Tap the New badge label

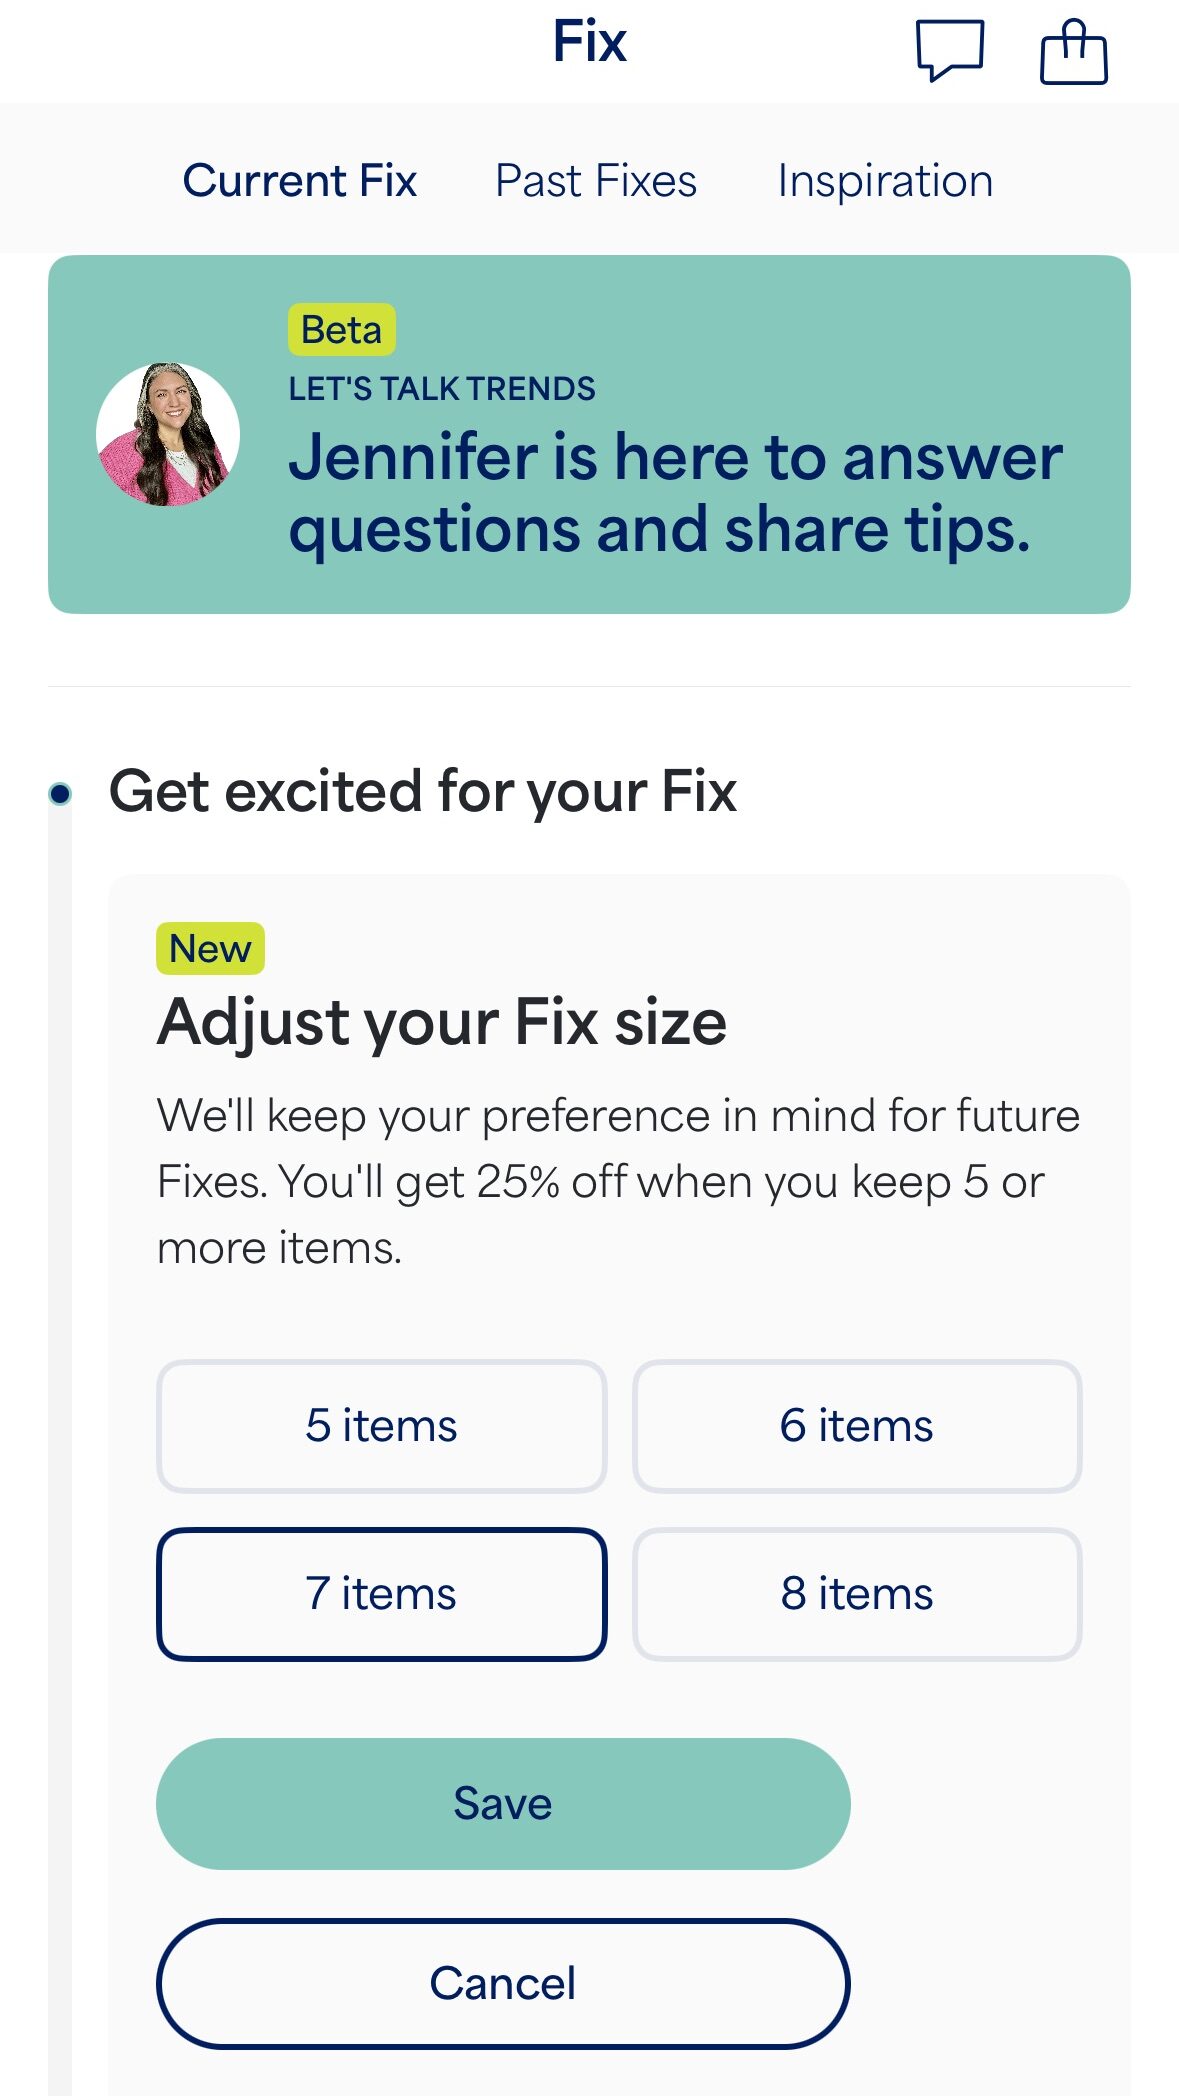(210, 948)
